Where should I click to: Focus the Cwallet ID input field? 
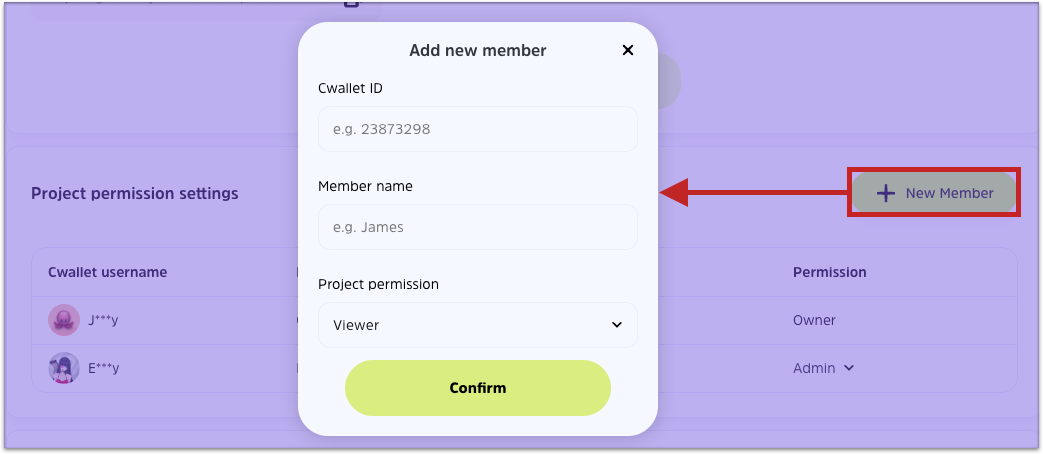pos(478,129)
